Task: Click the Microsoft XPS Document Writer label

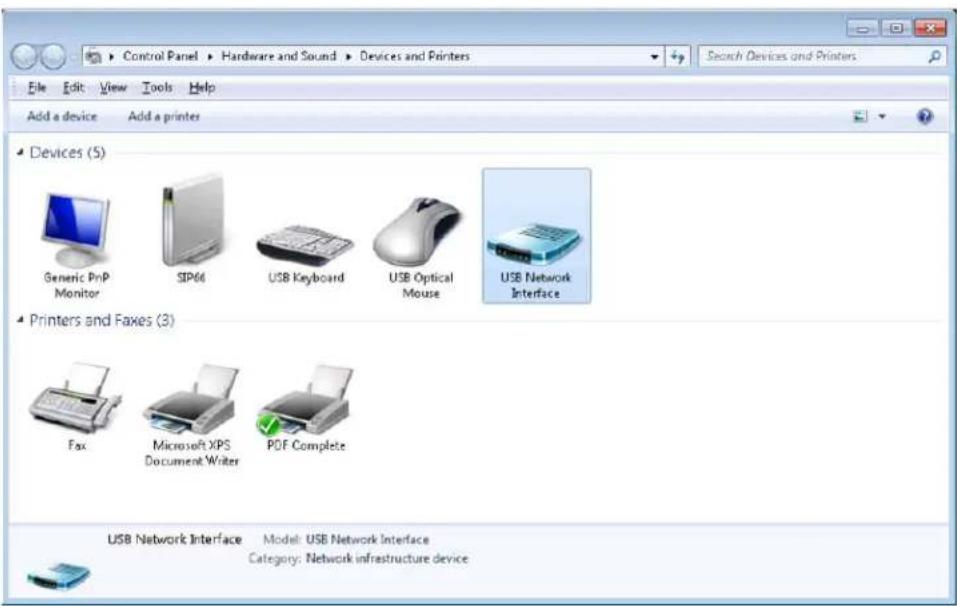Action: point(191,453)
